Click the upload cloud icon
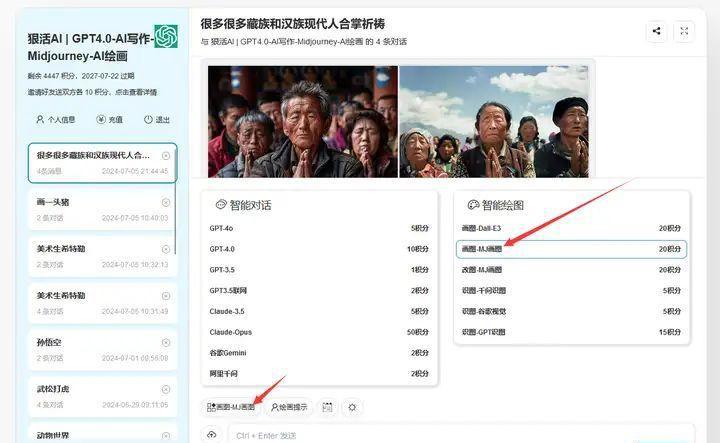Viewport: 720px width, 443px height. click(212, 434)
